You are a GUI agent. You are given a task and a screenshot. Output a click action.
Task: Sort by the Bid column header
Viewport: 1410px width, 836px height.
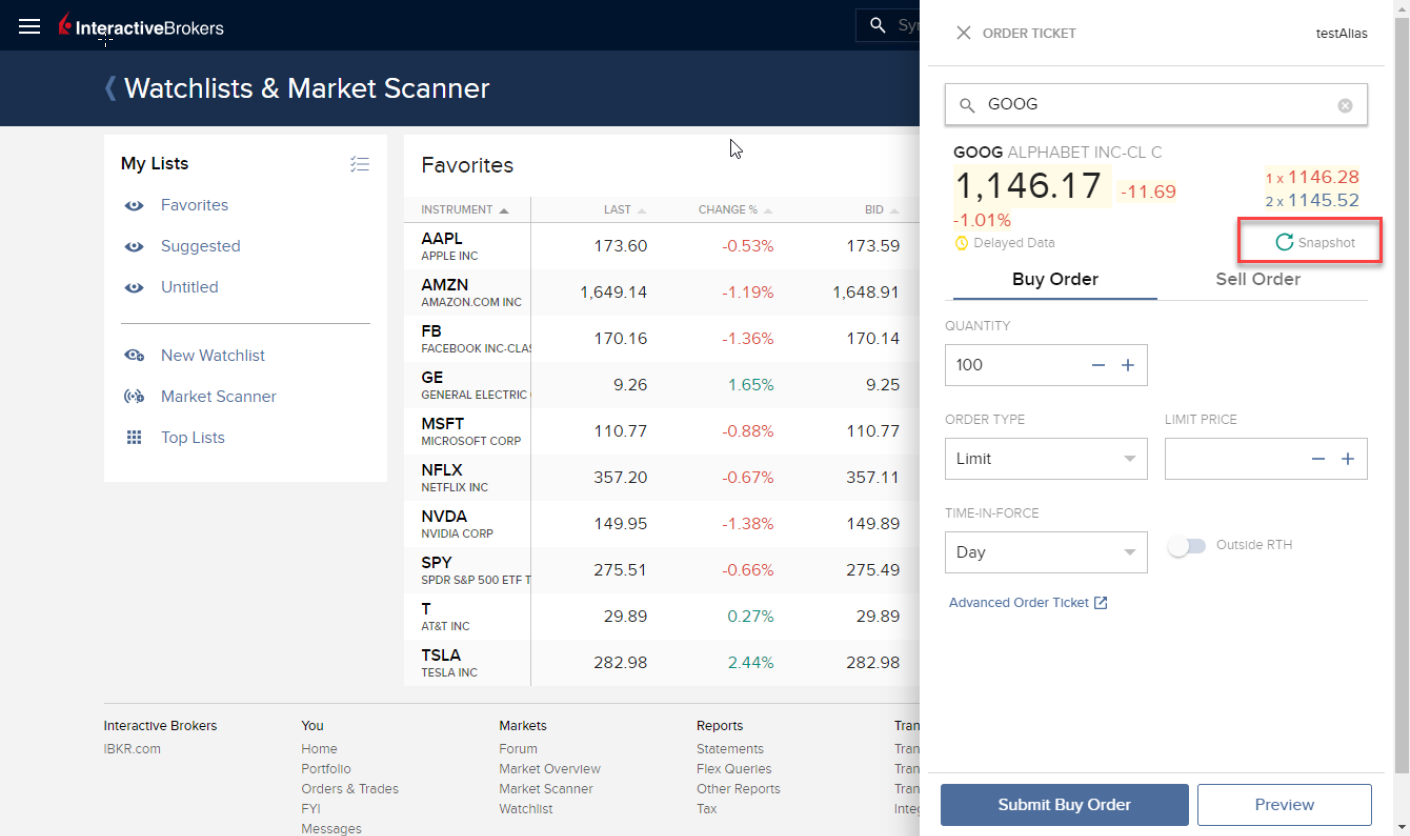pos(882,210)
